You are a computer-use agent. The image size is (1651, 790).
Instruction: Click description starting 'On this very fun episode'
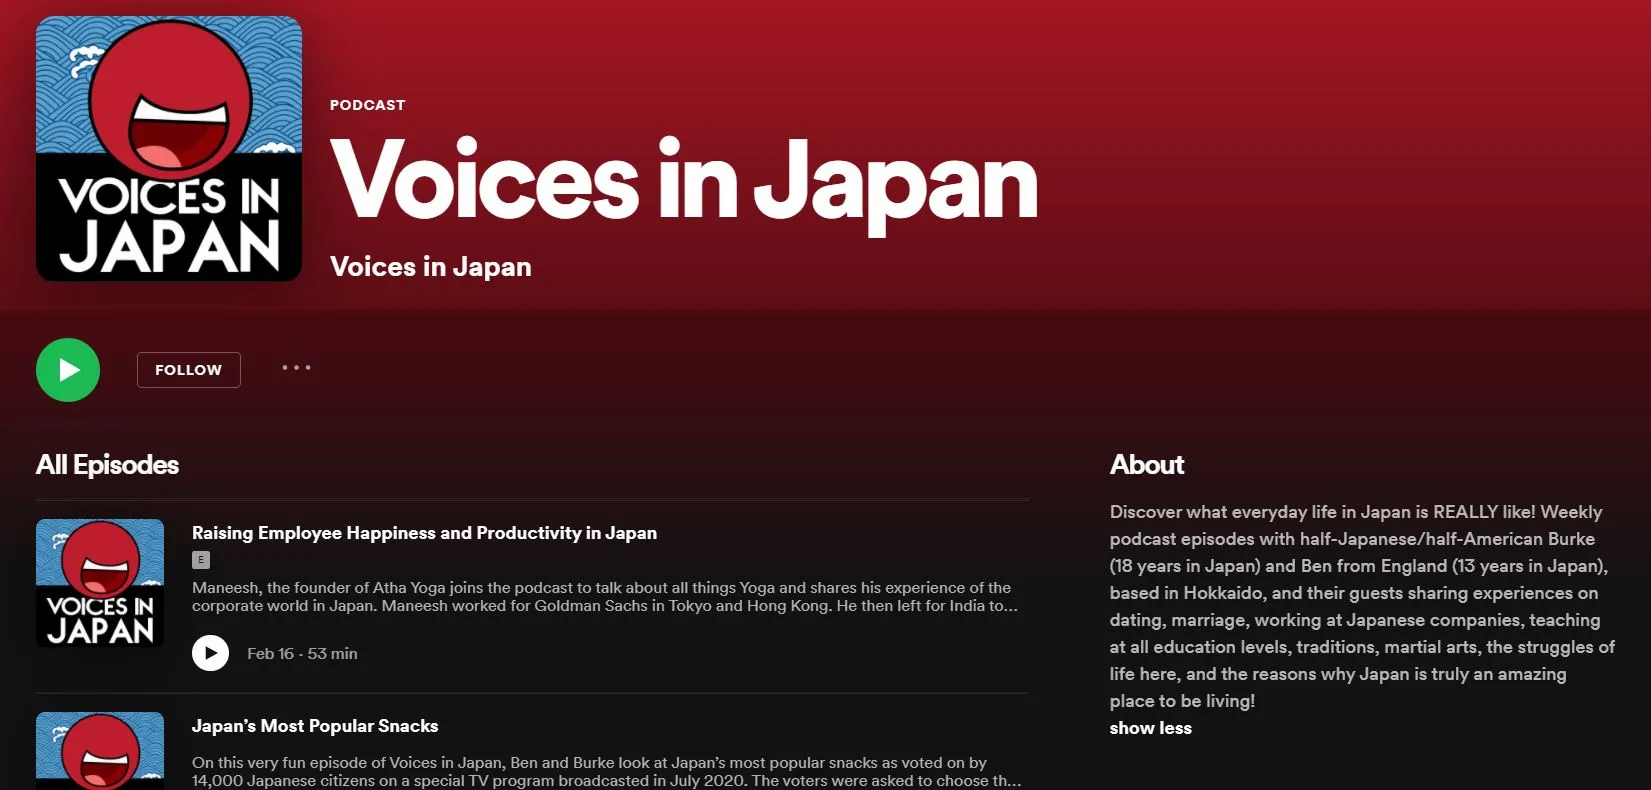[606, 772]
